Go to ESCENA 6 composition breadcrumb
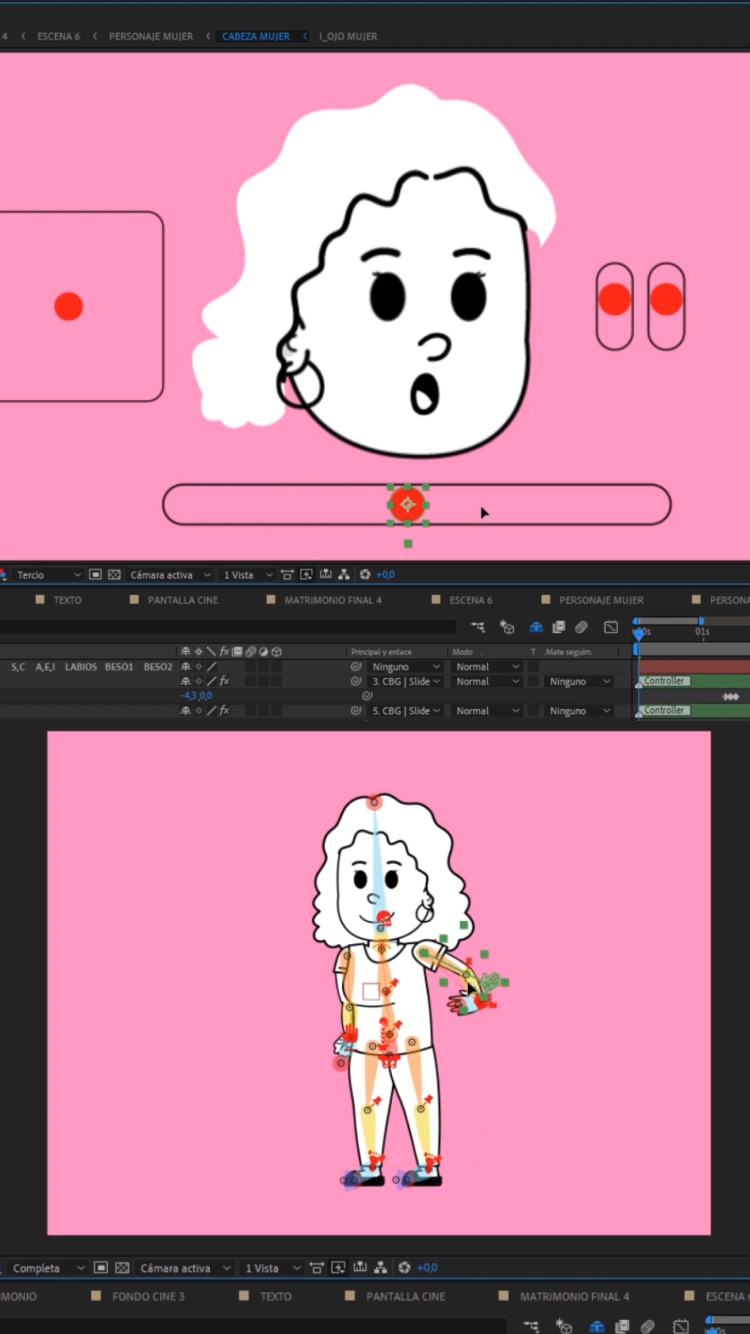The image size is (750, 1334). click(58, 36)
